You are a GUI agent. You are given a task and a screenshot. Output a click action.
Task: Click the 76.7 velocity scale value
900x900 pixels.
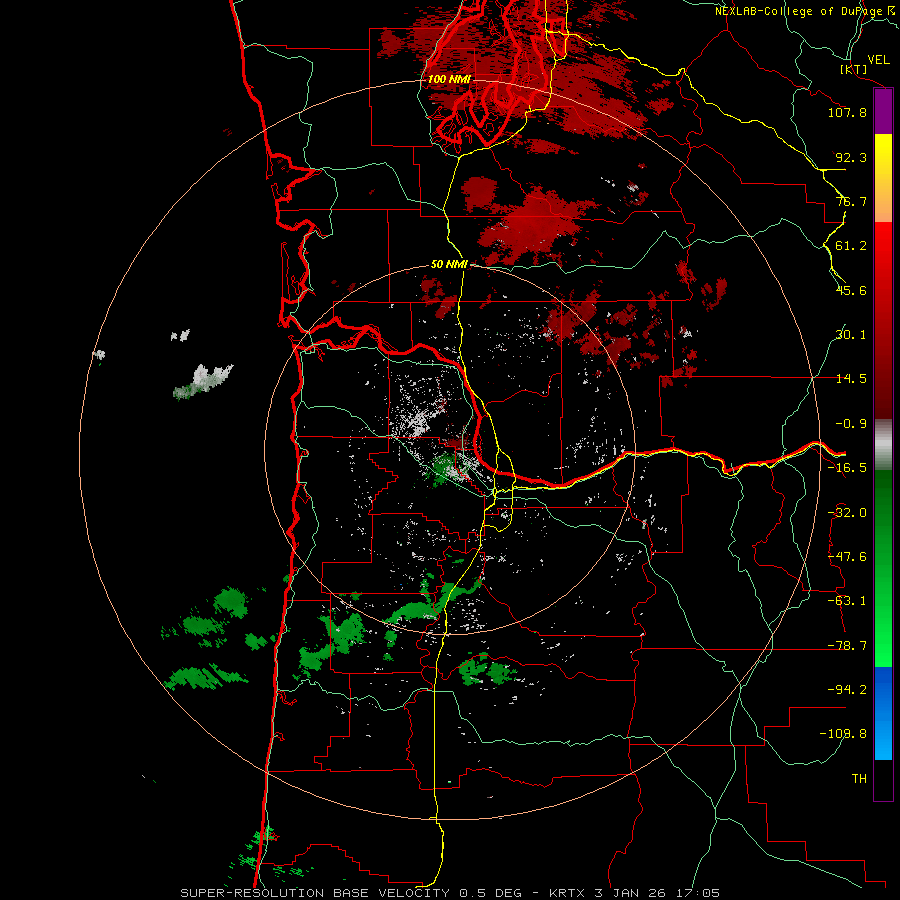[851, 201]
